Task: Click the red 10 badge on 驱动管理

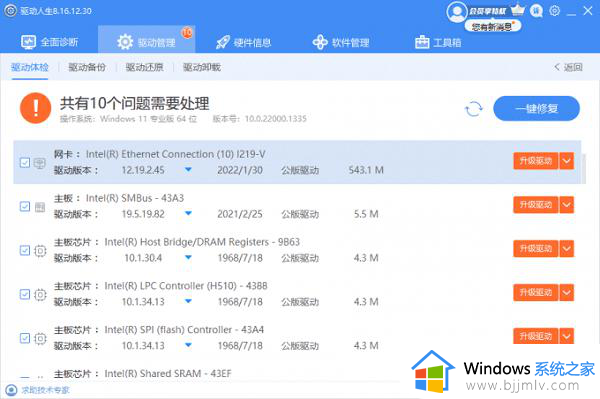Action: pyautogui.click(x=187, y=33)
